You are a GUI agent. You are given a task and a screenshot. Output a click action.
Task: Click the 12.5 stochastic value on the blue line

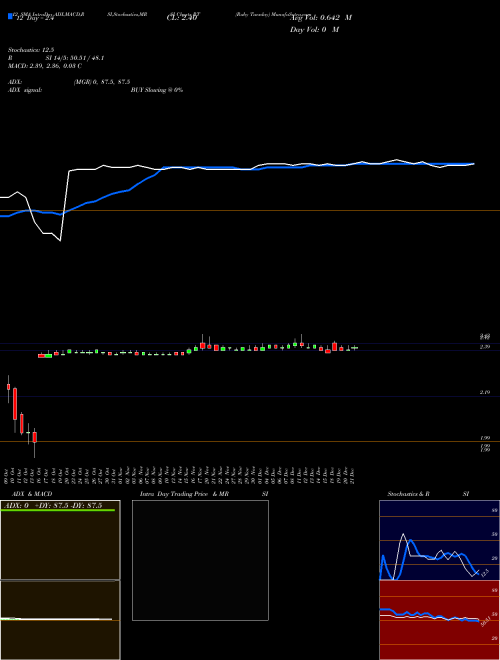484,572
